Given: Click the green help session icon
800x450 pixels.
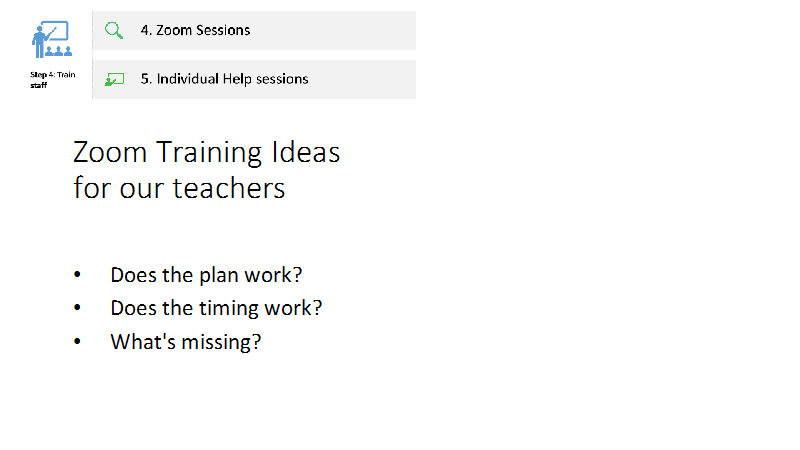Looking at the screenshot, I should coord(114,80).
